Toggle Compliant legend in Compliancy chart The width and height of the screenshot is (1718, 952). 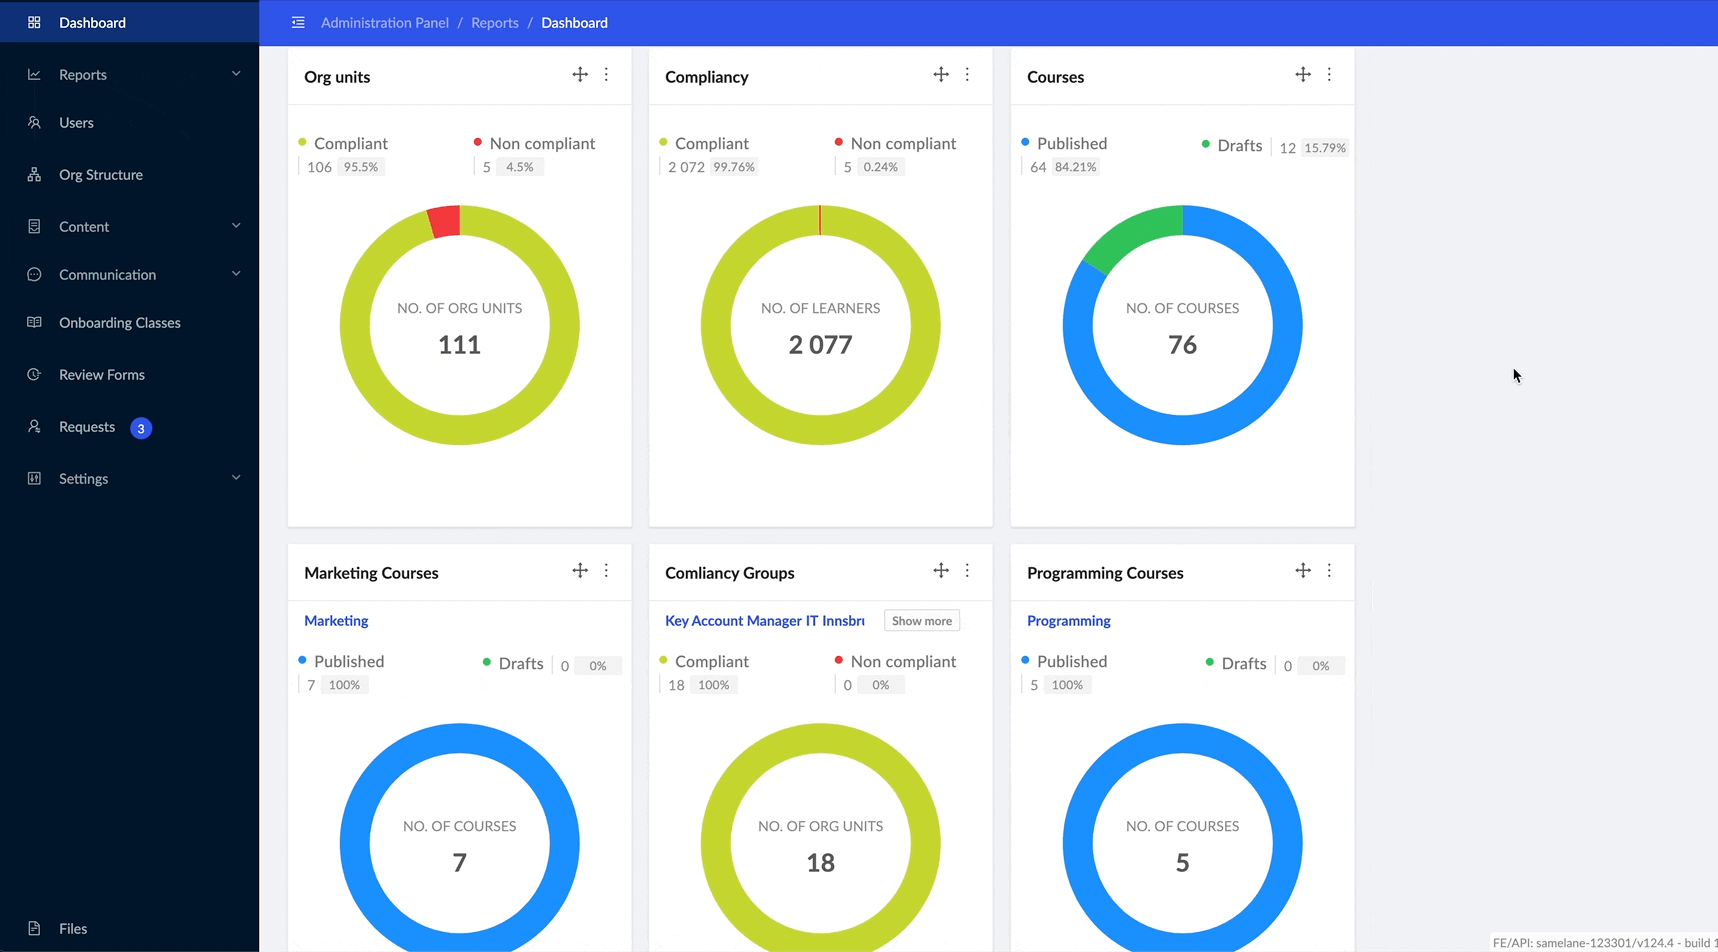711,144
